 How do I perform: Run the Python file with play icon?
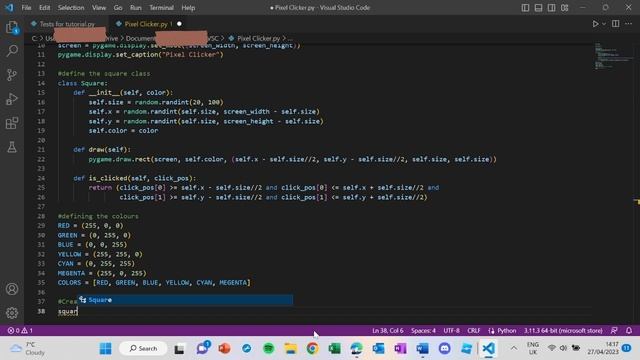[x=595, y=24]
